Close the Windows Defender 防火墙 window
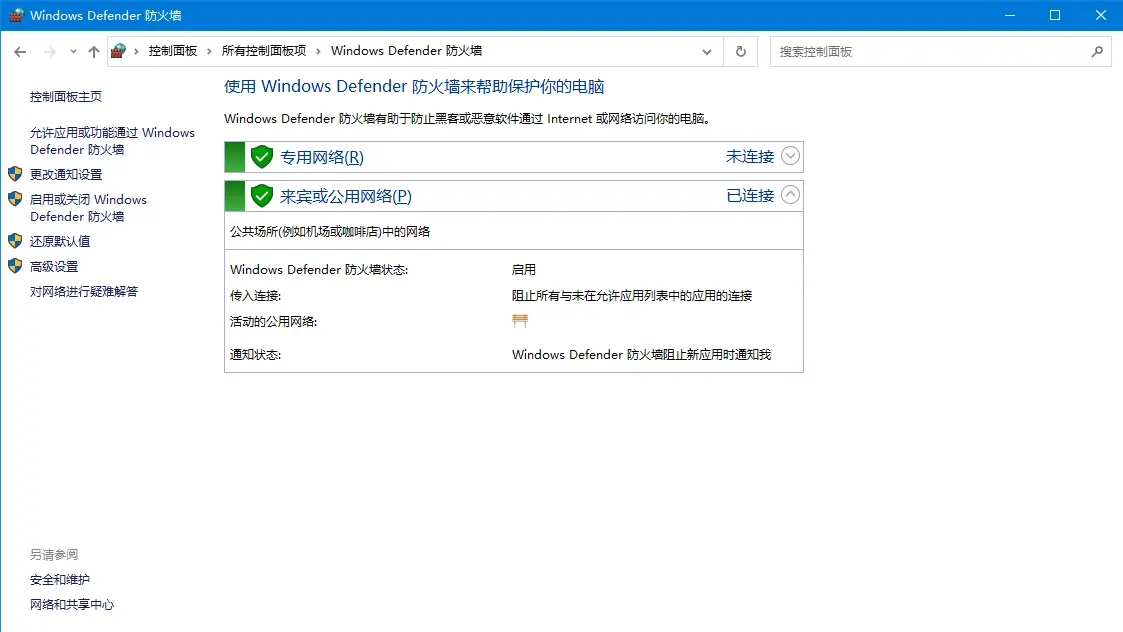Image resolution: width=1123 pixels, height=632 pixels. click(x=1101, y=15)
